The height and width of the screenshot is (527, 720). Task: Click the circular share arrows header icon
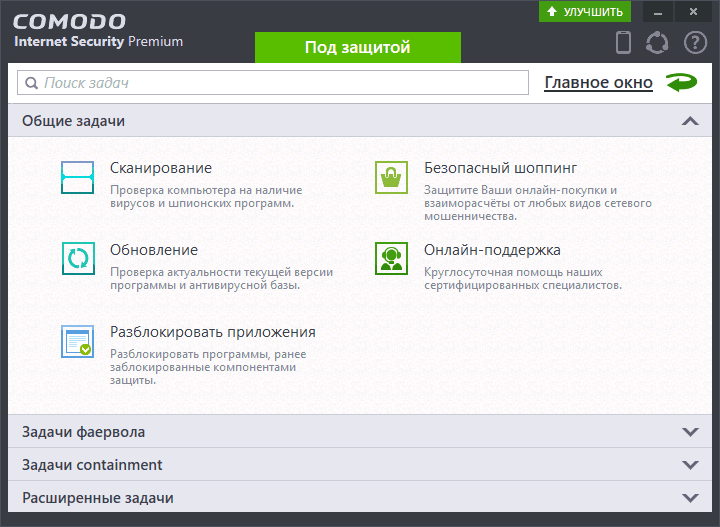(x=657, y=43)
